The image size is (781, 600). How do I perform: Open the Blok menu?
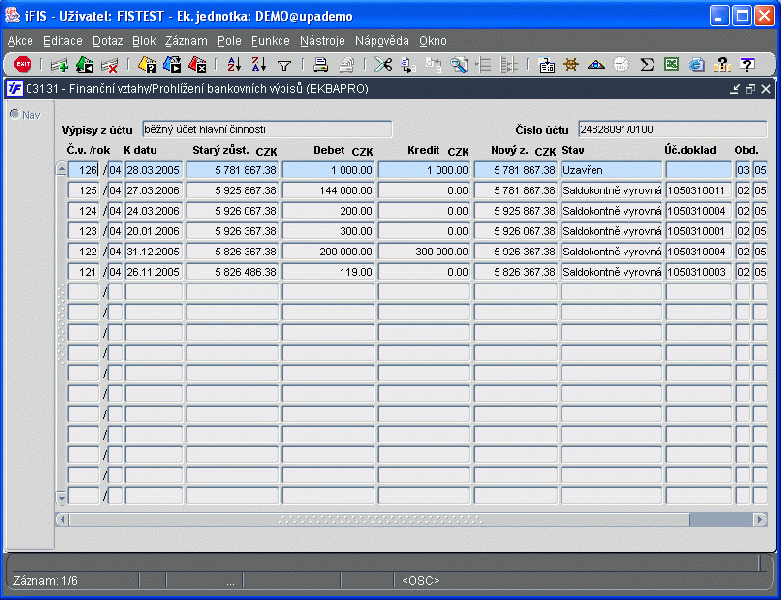tap(144, 41)
